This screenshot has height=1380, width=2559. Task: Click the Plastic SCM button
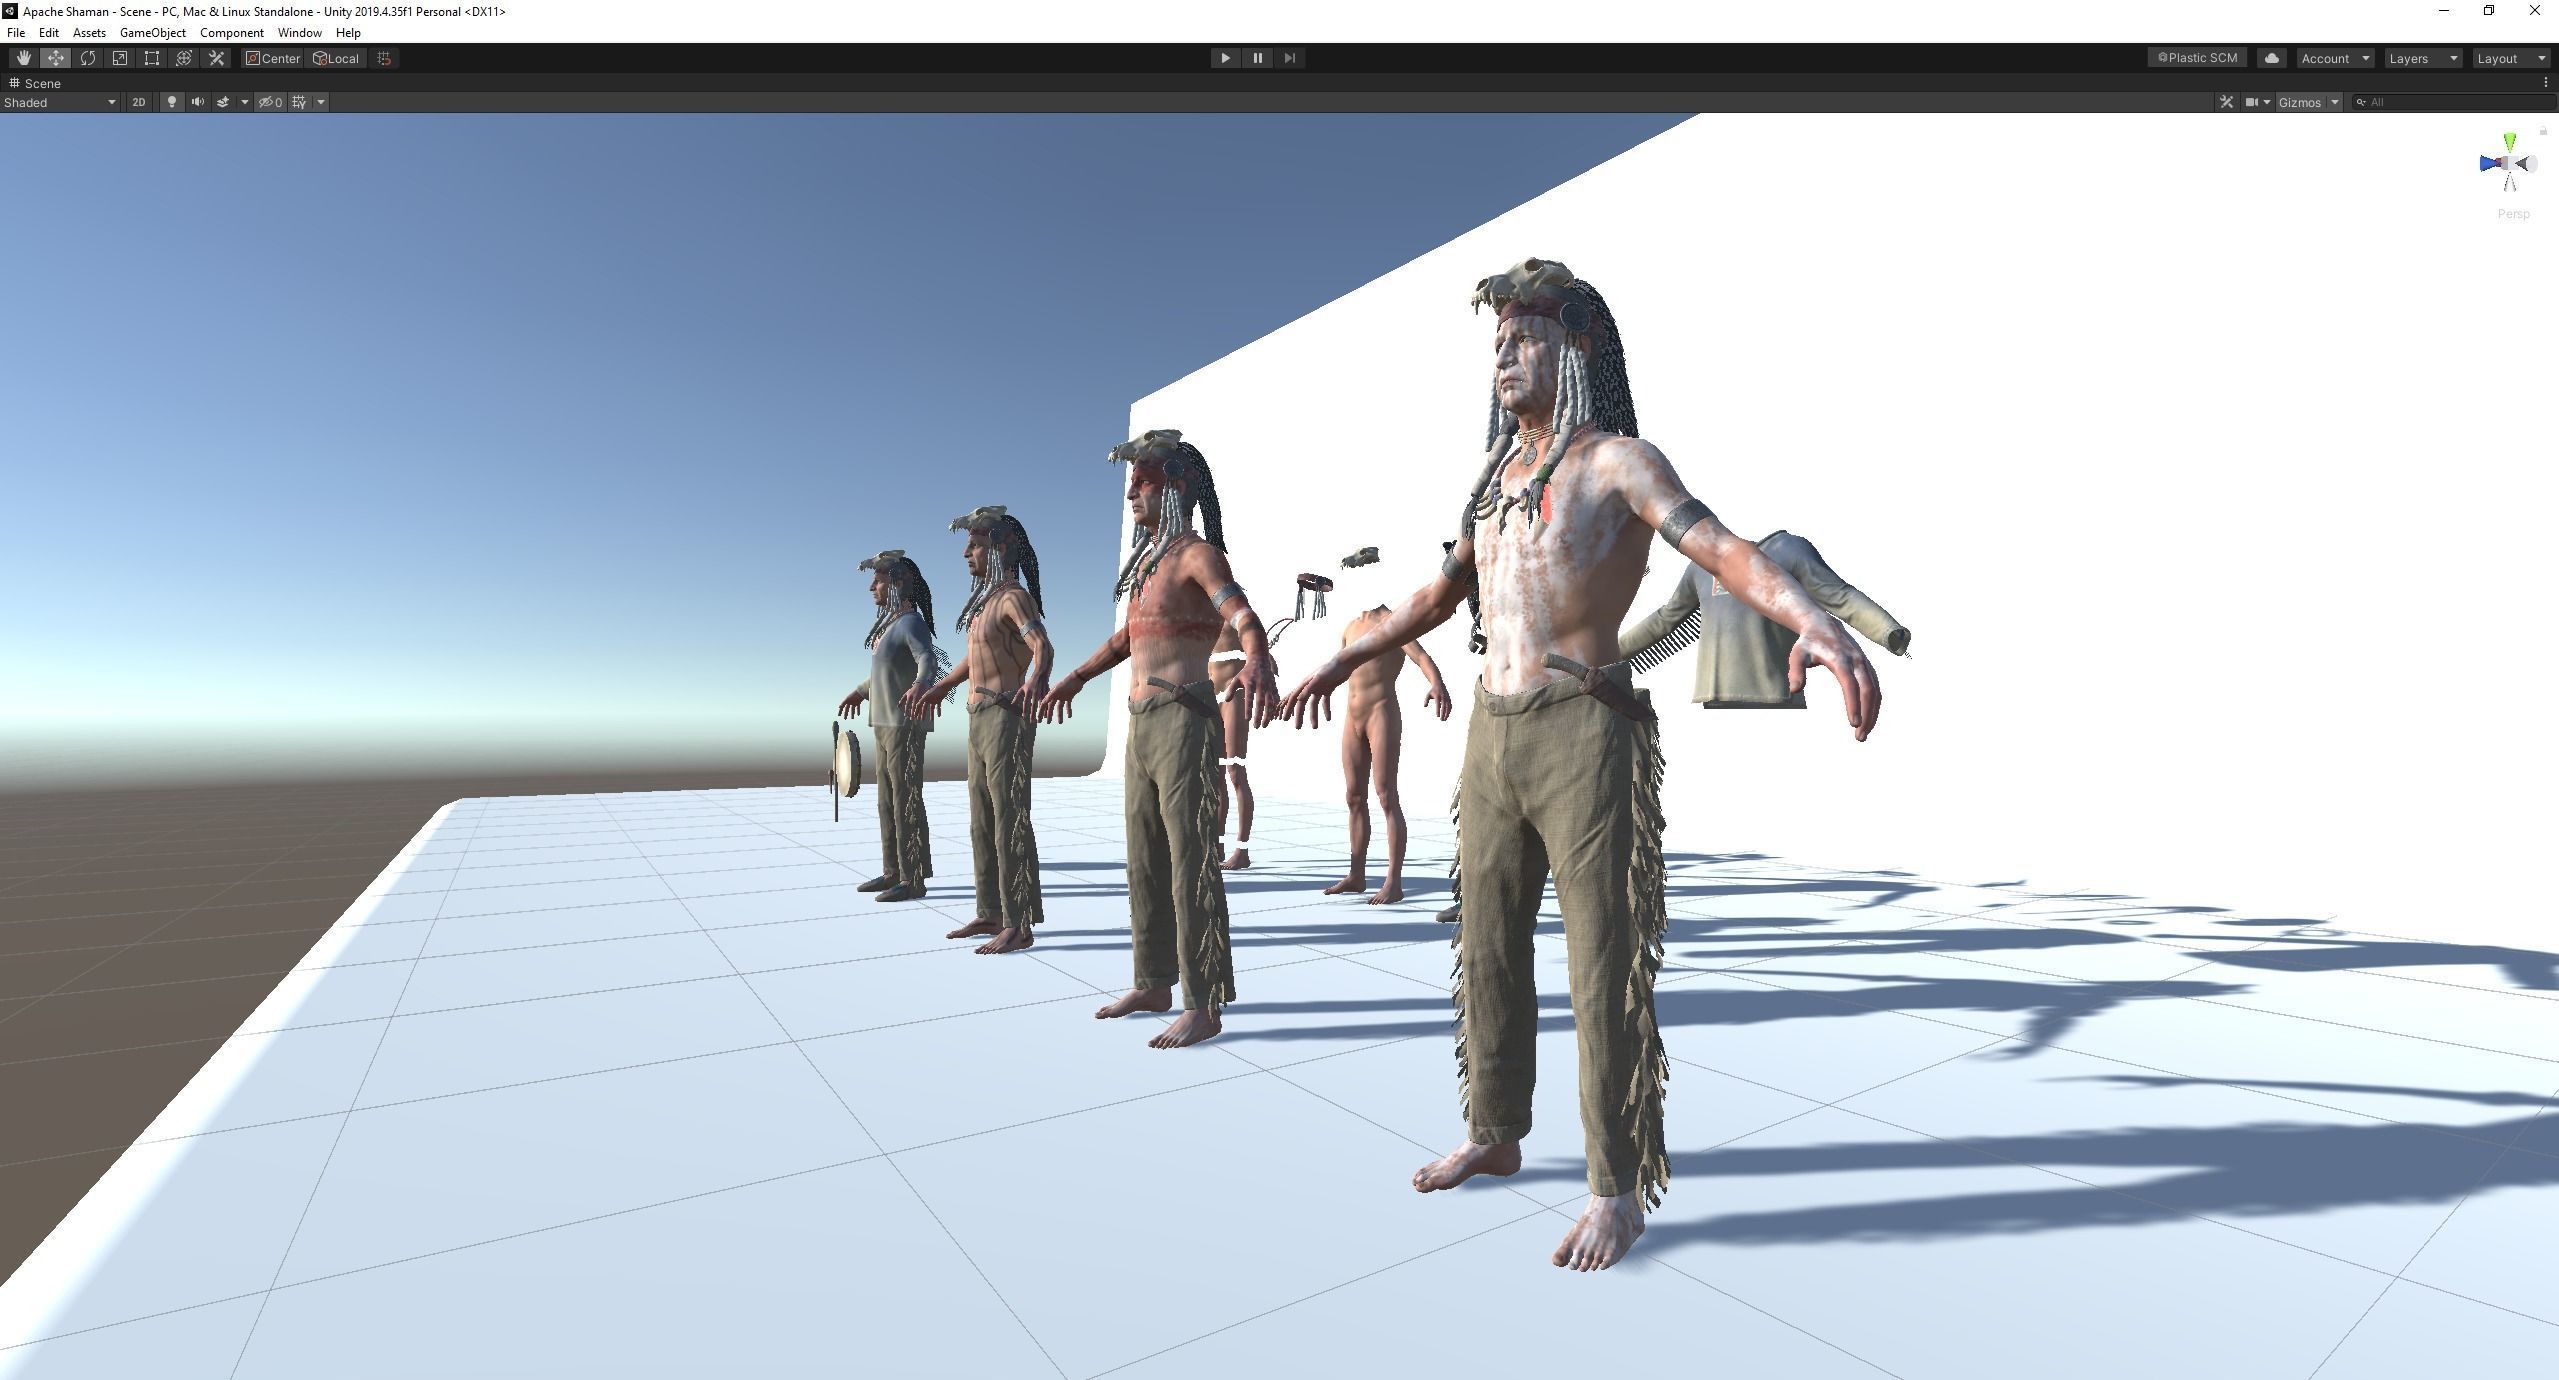pyautogui.click(x=2197, y=58)
